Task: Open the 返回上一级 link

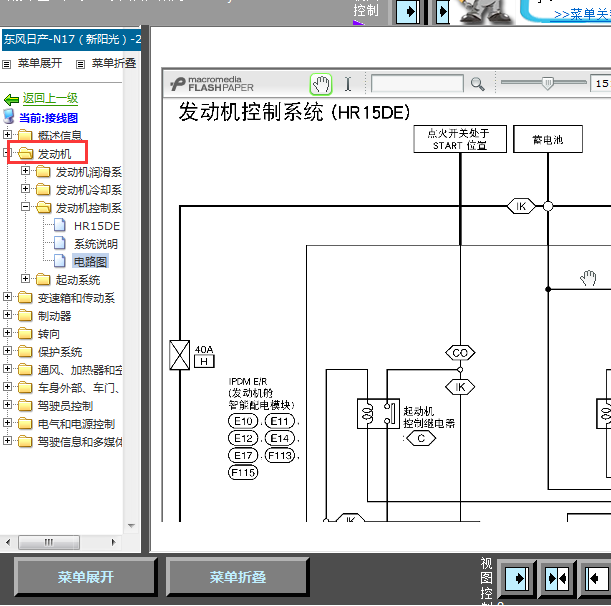Action: [50, 99]
